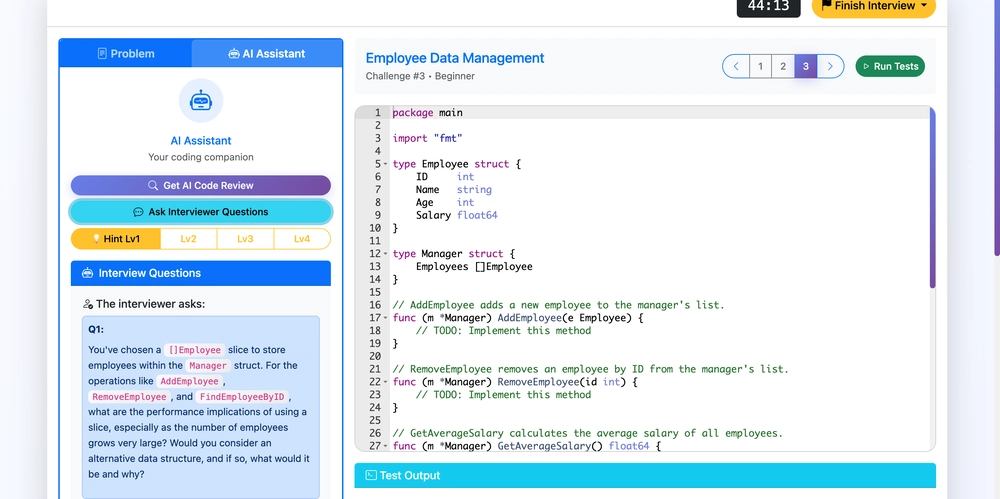Click the magnifier icon on Code Review button
The image size is (1000, 499).
[153, 186]
